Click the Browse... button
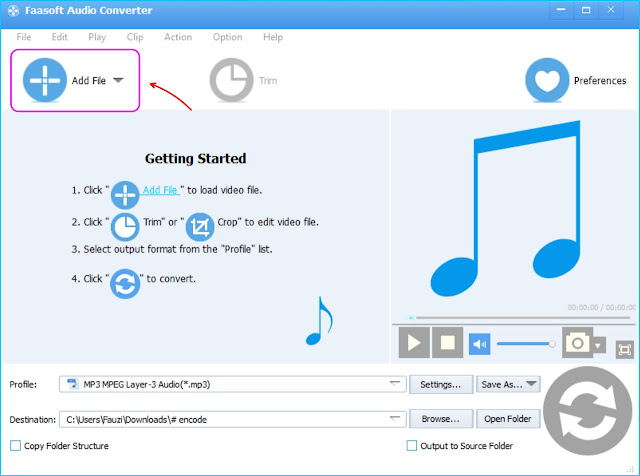This screenshot has width=640, height=476. (441, 419)
